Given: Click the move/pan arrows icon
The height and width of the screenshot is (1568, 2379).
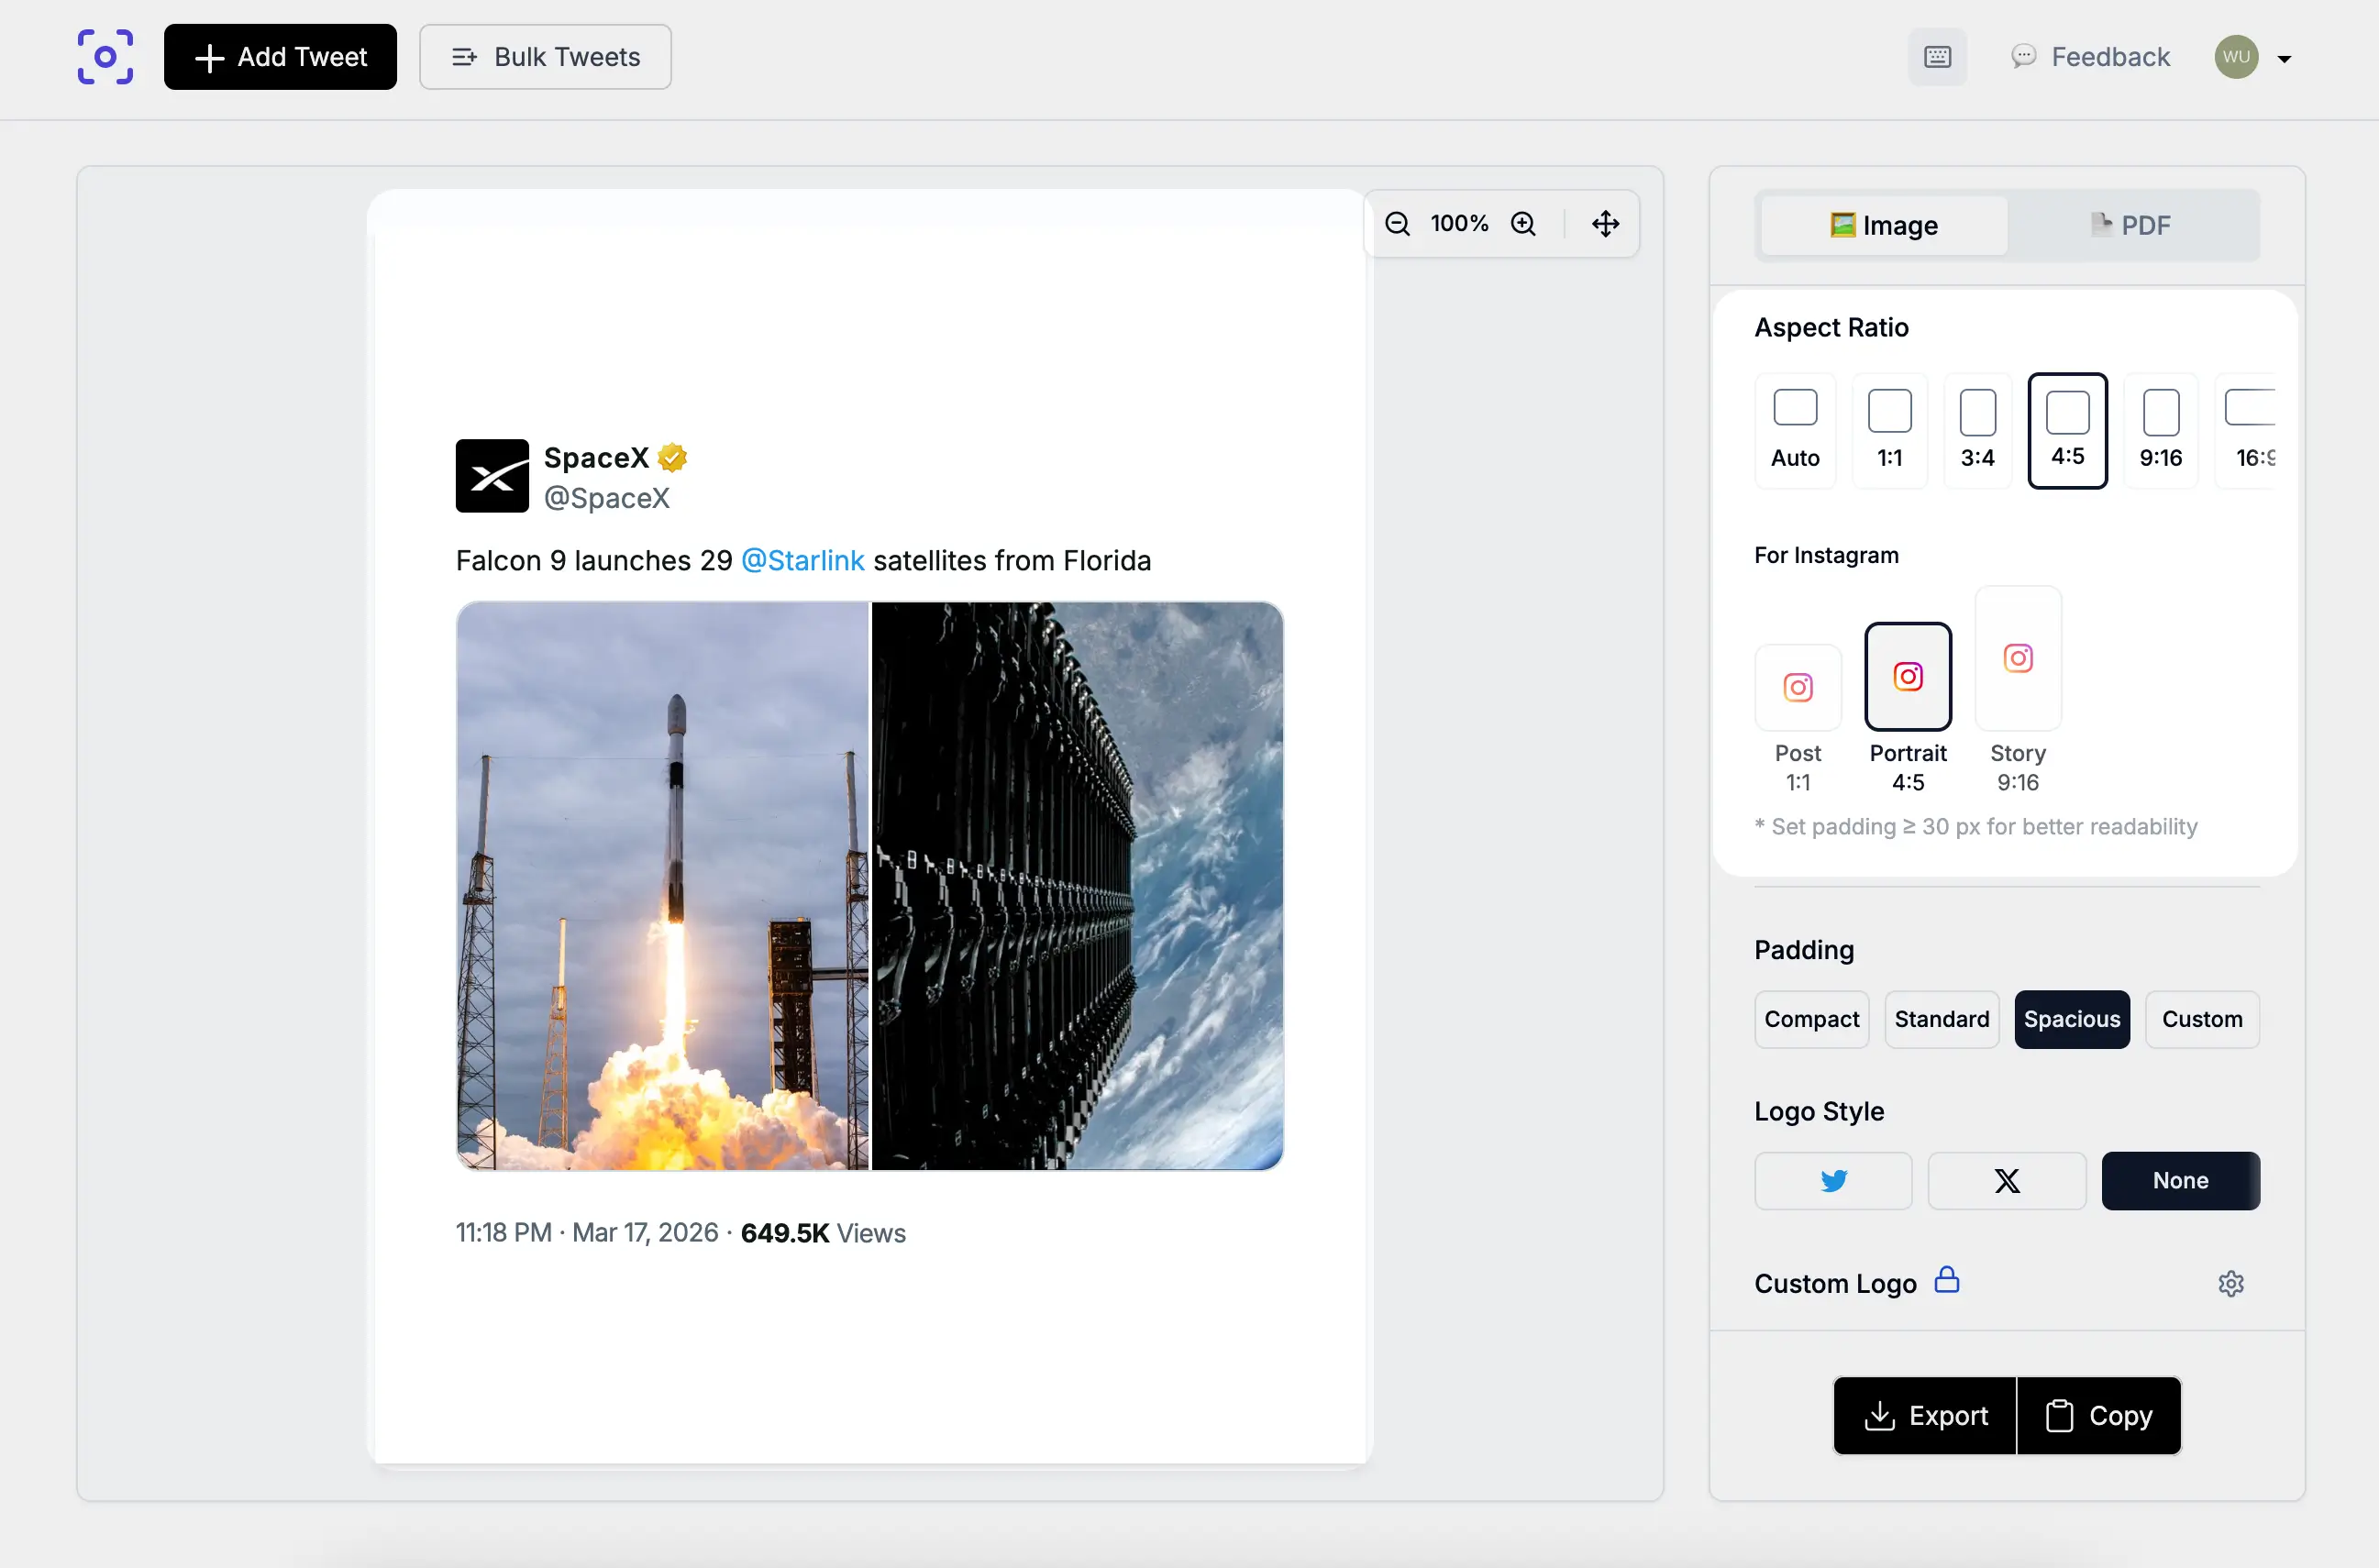Looking at the screenshot, I should tap(1605, 224).
